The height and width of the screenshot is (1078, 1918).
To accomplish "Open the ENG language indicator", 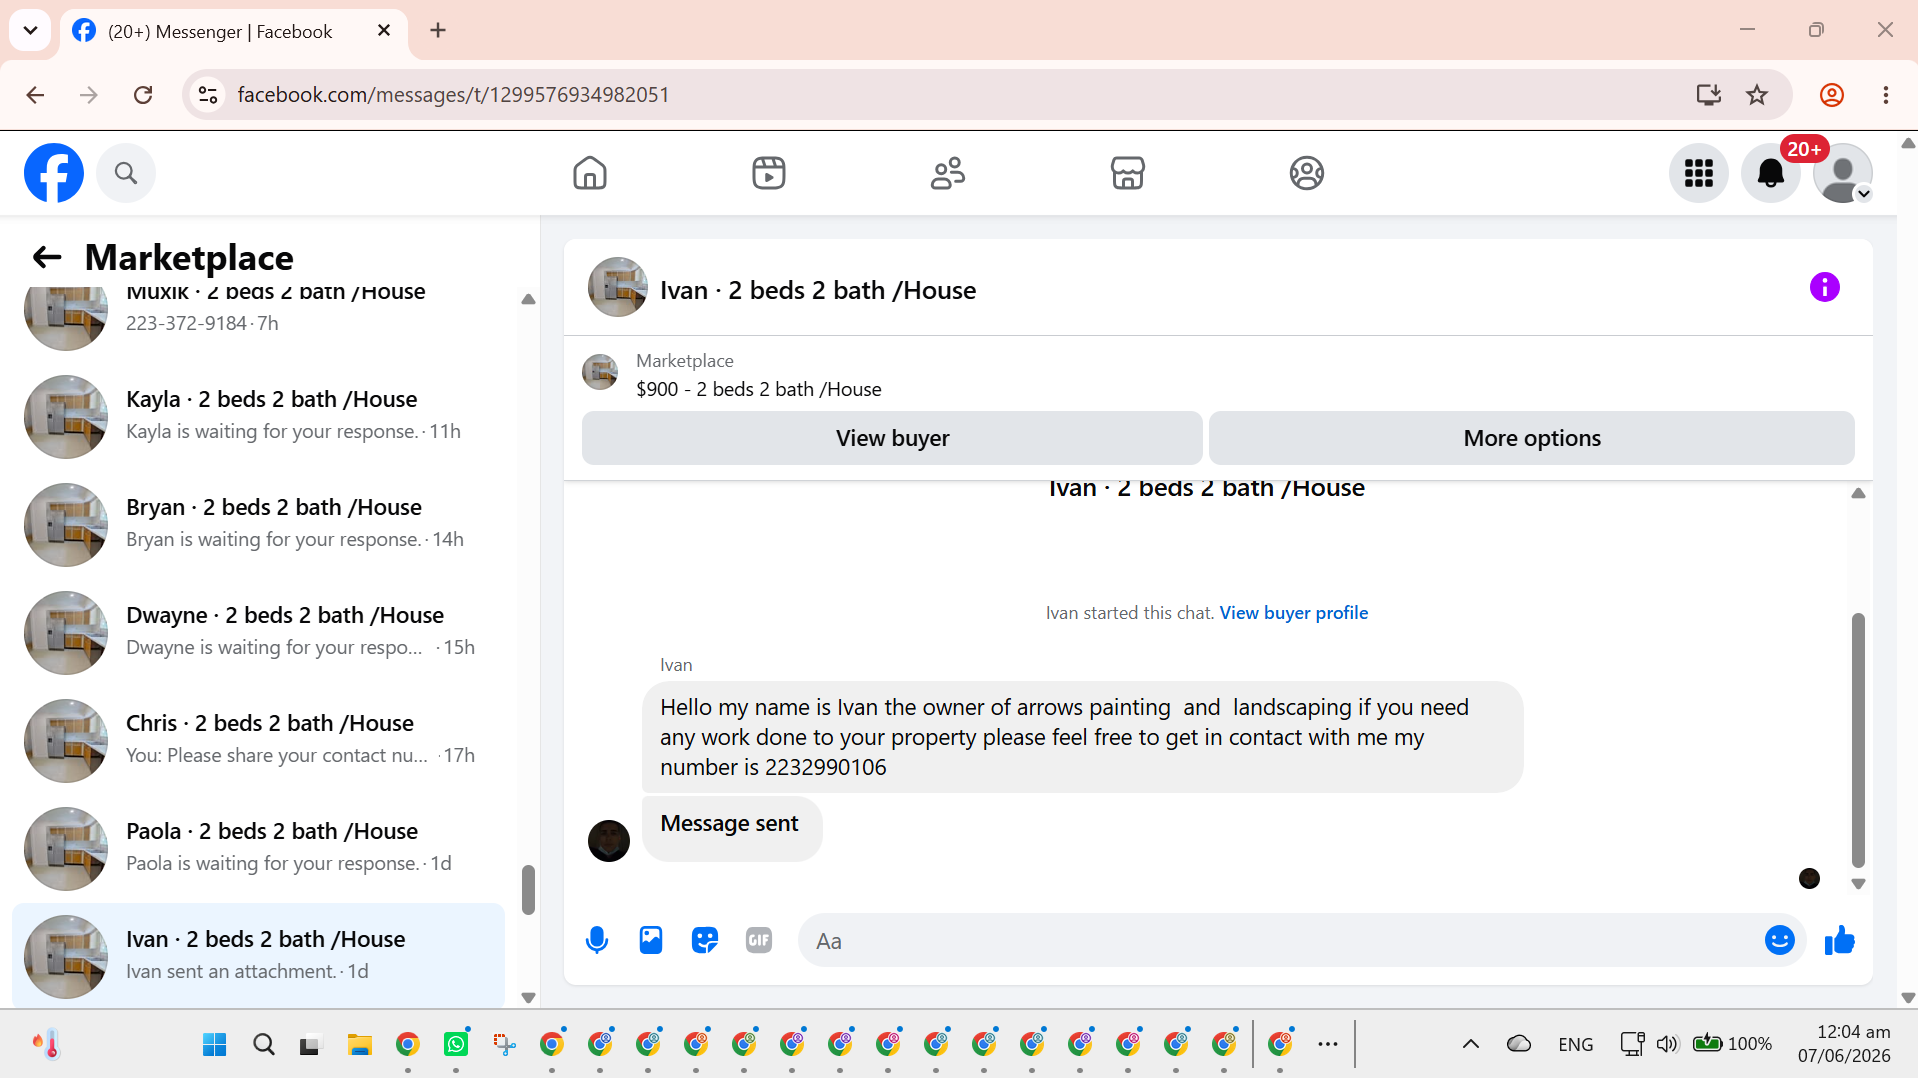I will 1576,1044.
